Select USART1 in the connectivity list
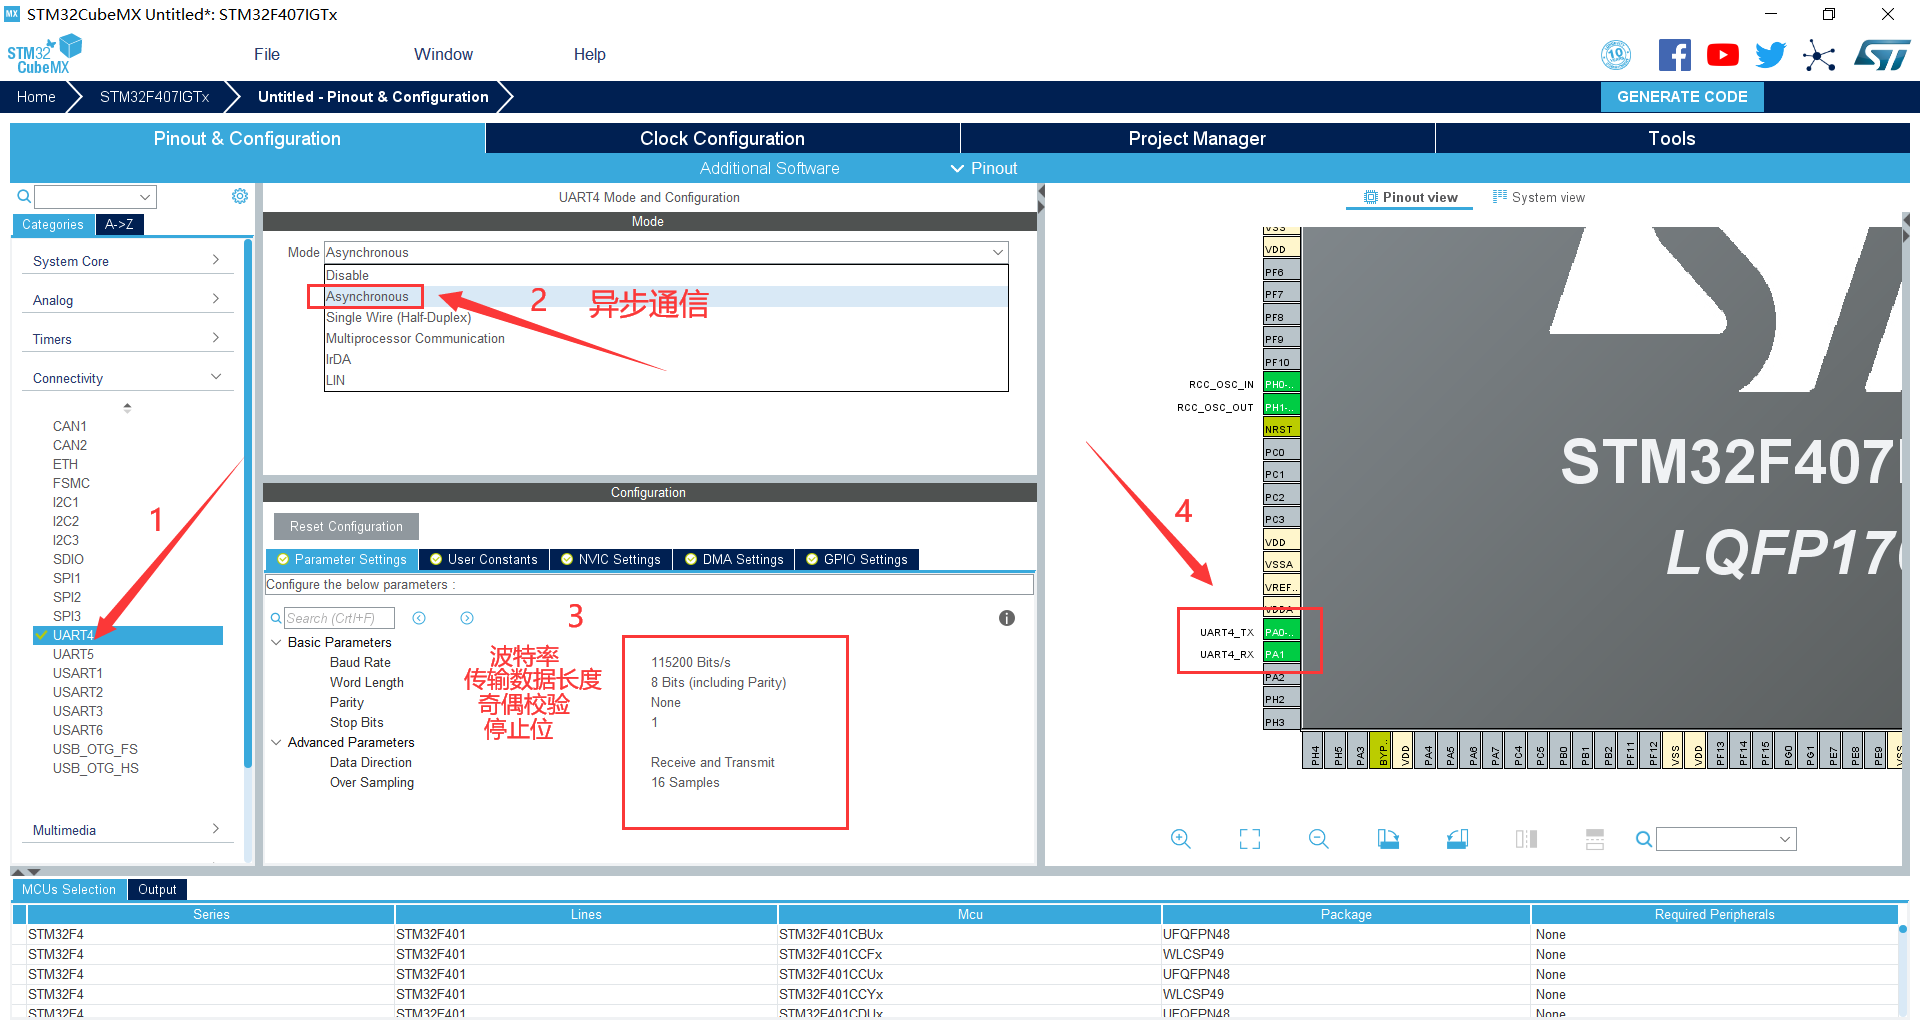 pyautogui.click(x=78, y=673)
